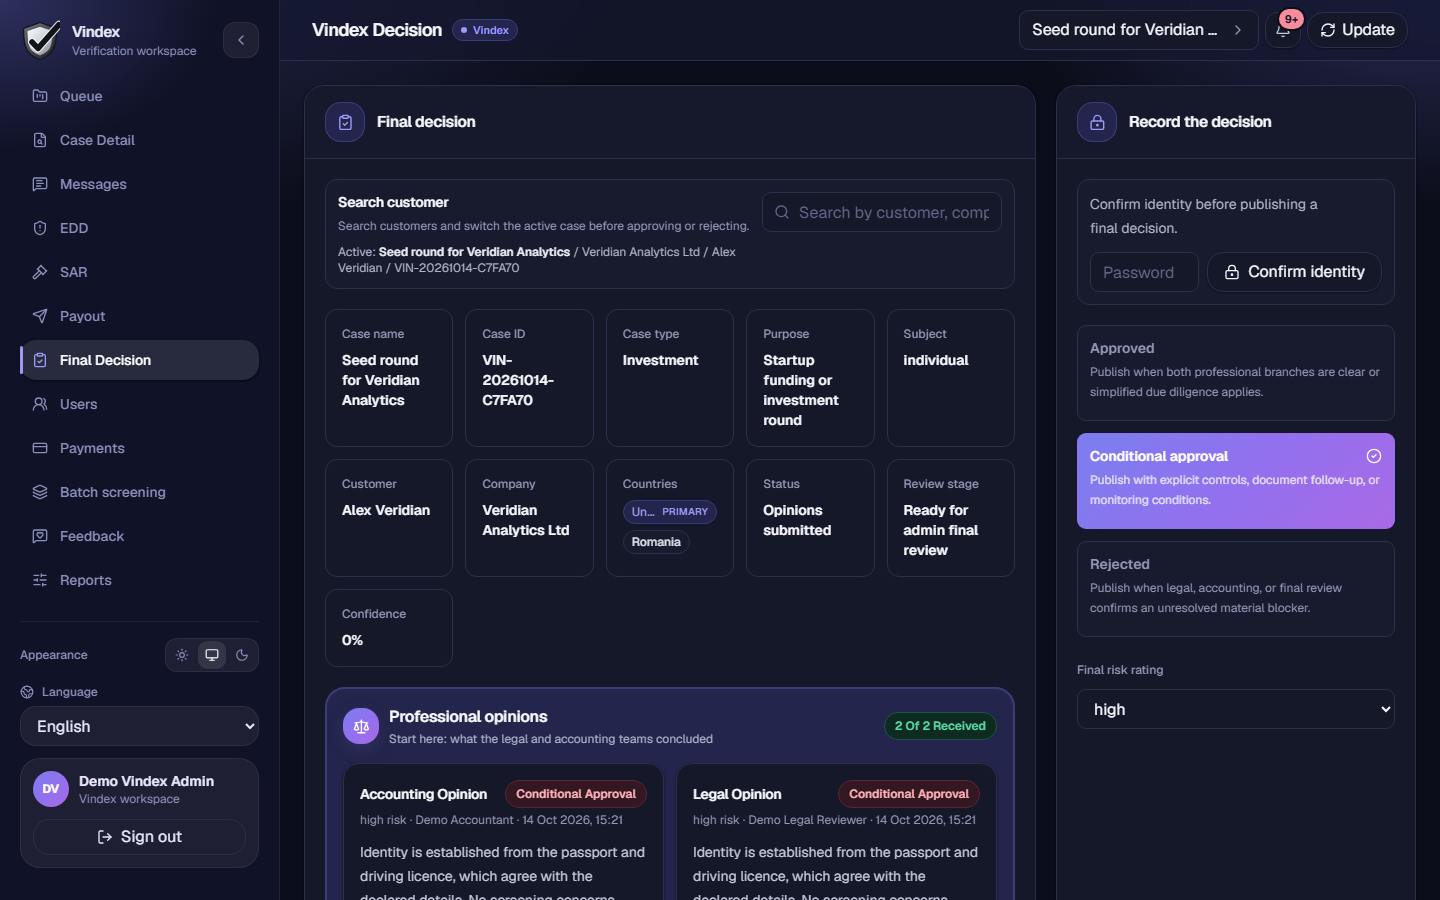This screenshot has width=1440, height=900.
Task: Click the Legal Opinion Conditional Approval badge
Action: [x=909, y=794]
